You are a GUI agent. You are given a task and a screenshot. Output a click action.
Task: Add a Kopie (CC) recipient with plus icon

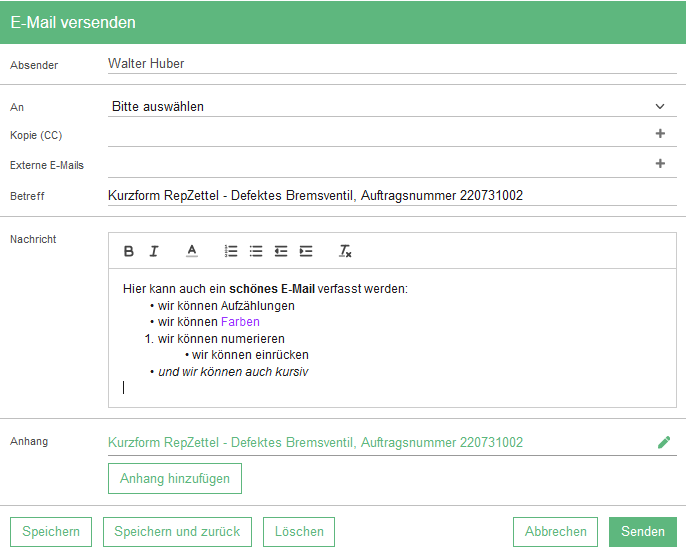coord(660,134)
